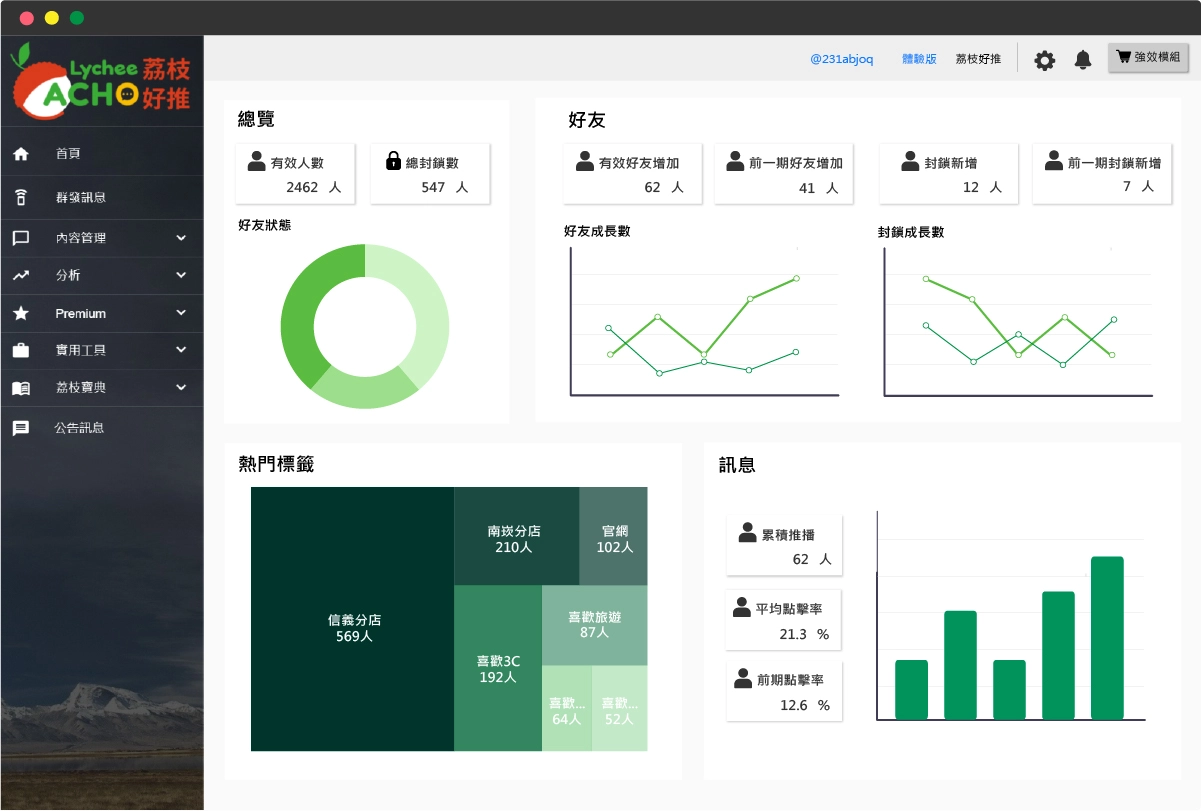Click the lock icon in 總封鎖數 card
The image size is (1201, 811).
393,161
